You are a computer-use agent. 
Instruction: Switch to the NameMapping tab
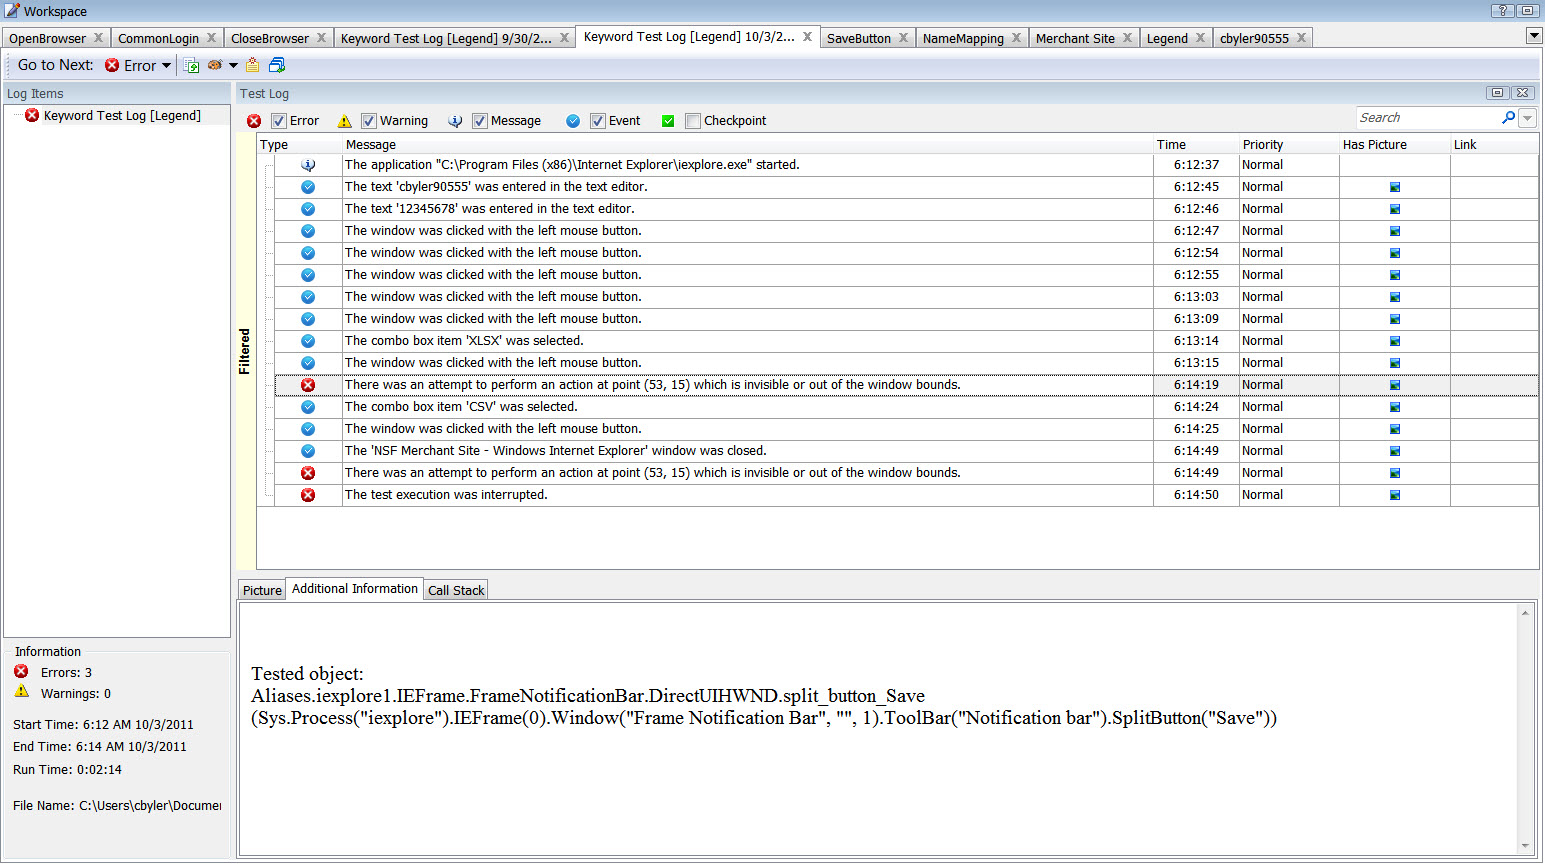click(x=962, y=38)
